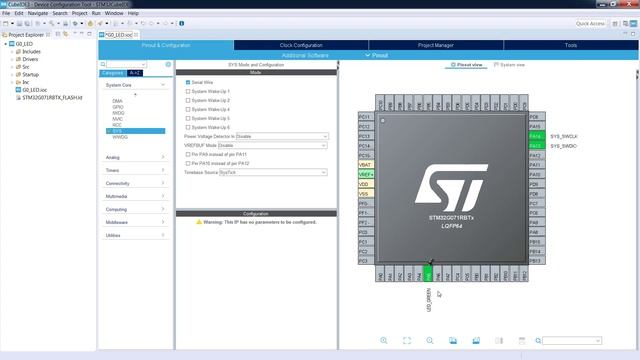Click the yellow debug bug icon

[90, 23]
